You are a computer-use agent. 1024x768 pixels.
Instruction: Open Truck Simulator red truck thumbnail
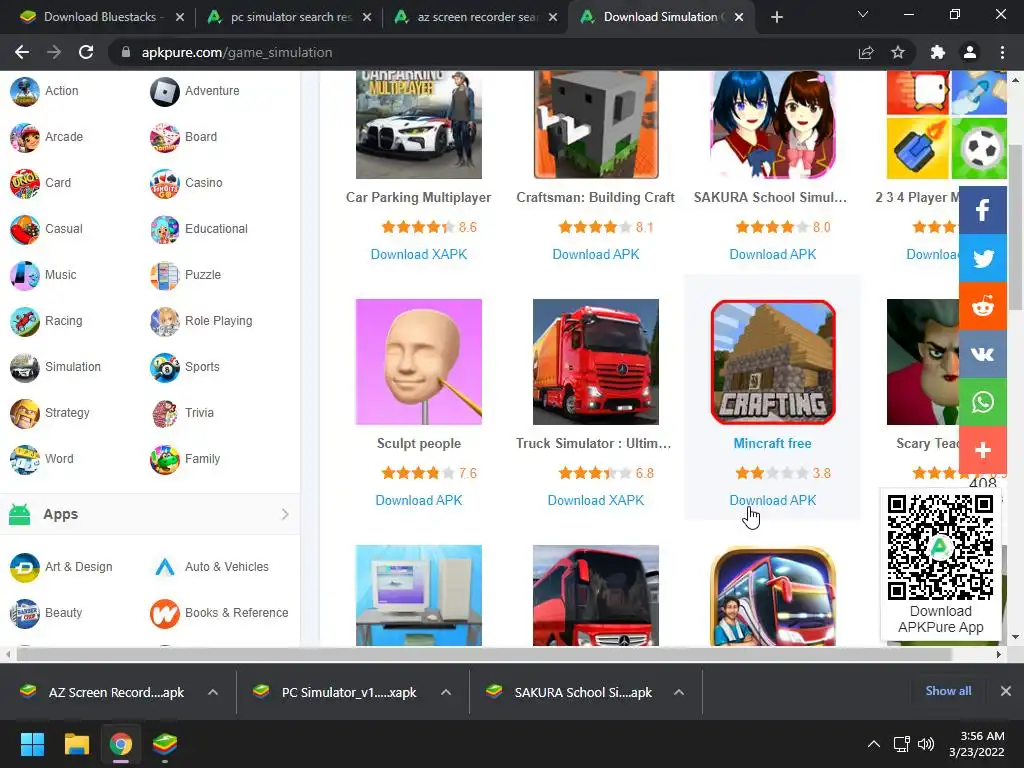[x=596, y=362]
